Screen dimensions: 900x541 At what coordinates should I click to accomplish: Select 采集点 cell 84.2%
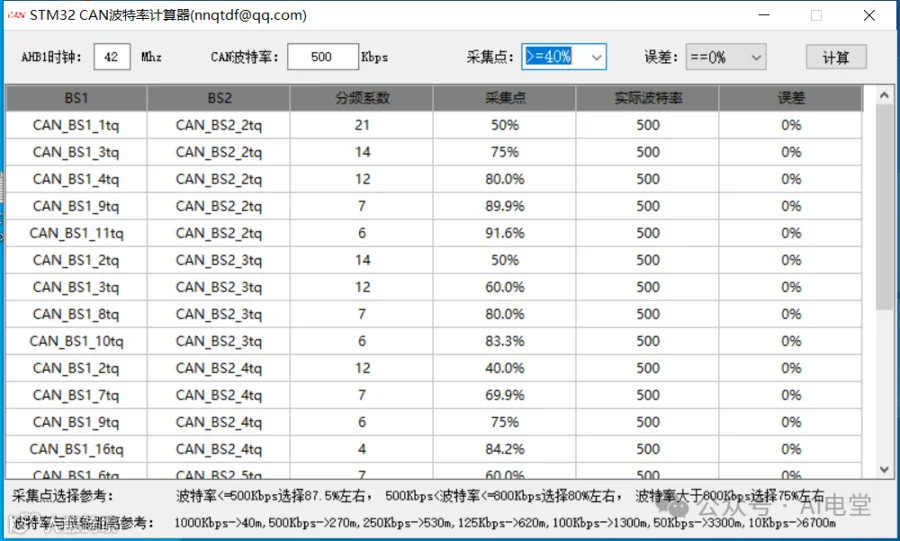(x=505, y=449)
